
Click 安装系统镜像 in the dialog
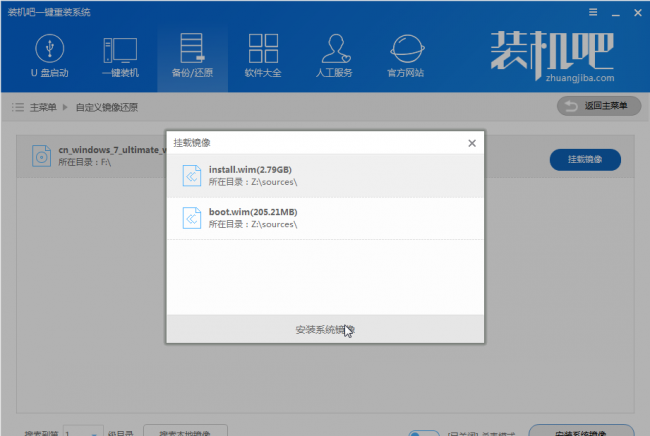coord(325,329)
